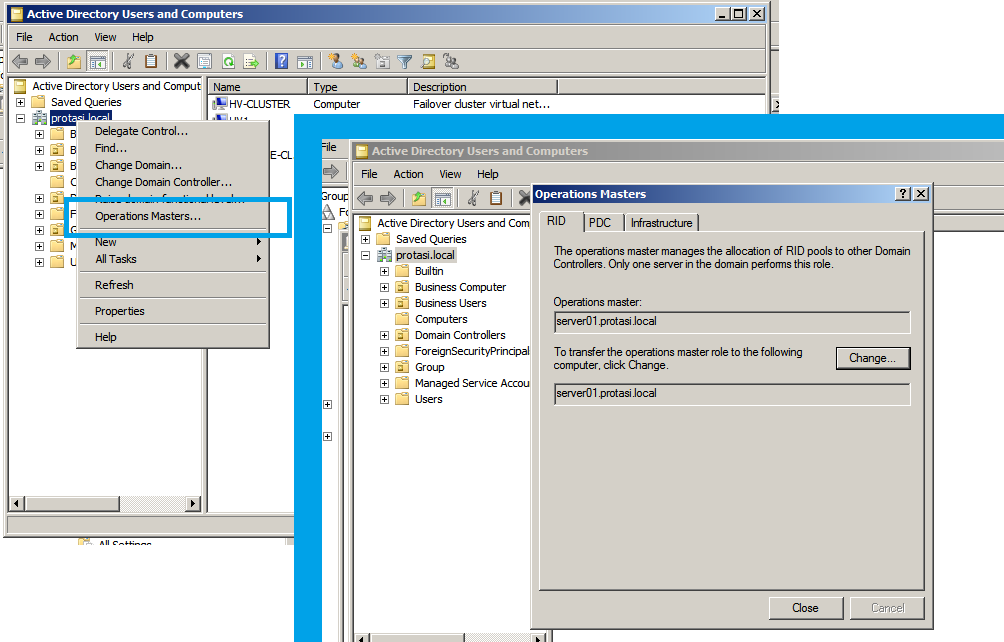Select Users container in window behind dialog
This screenshot has width=1004, height=642.
[428, 399]
